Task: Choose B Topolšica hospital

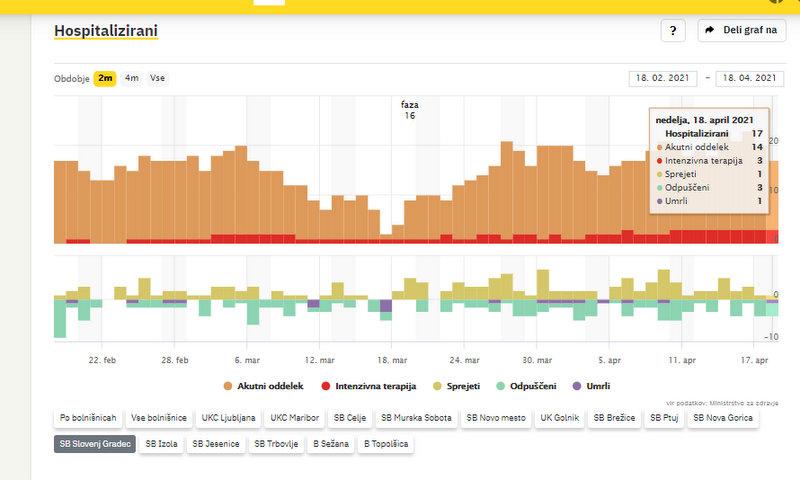Action: [x=387, y=443]
